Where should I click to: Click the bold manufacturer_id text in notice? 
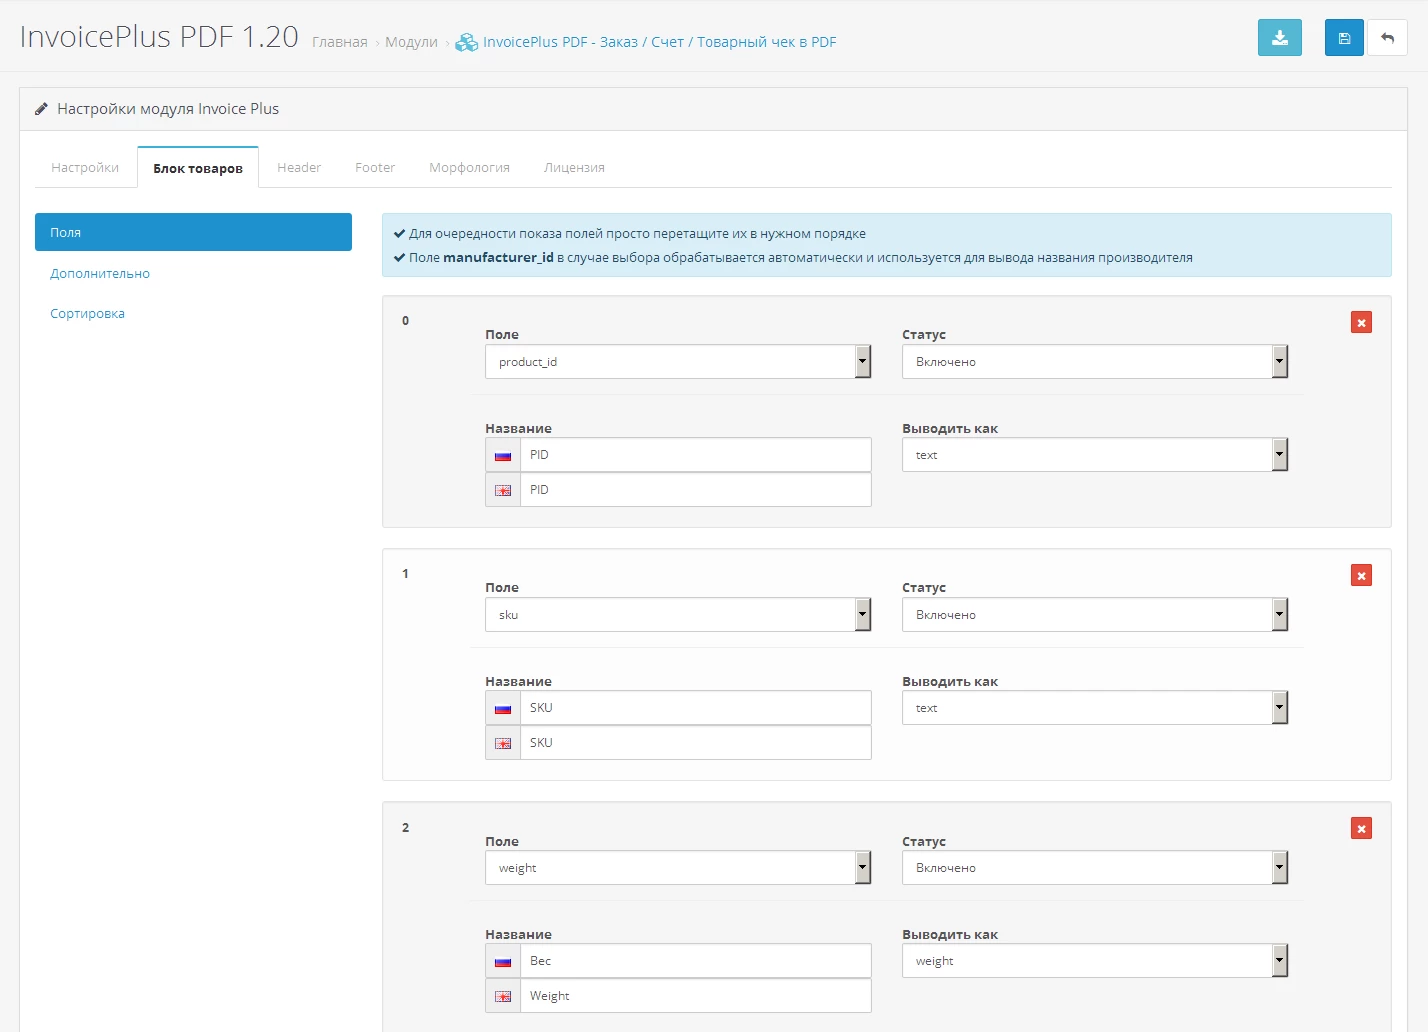tap(498, 257)
